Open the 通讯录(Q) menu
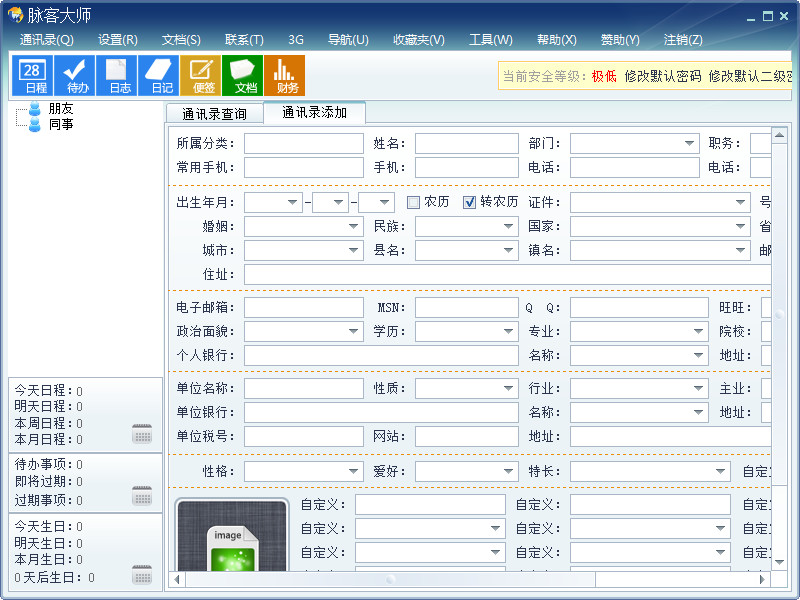This screenshot has width=800, height=600. (x=46, y=40)
